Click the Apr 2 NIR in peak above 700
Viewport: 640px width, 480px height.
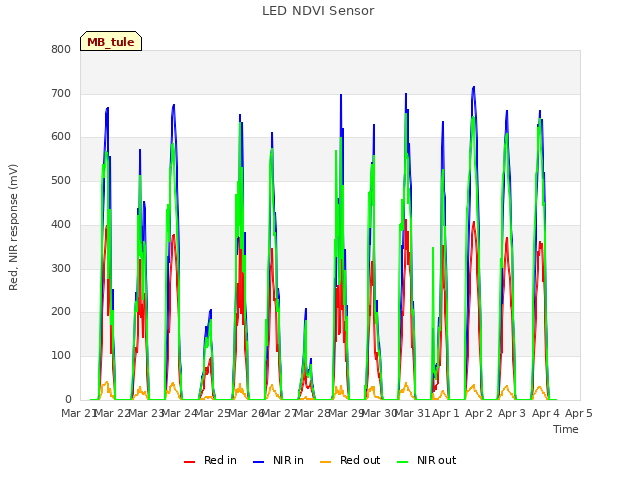click(473, 87)
